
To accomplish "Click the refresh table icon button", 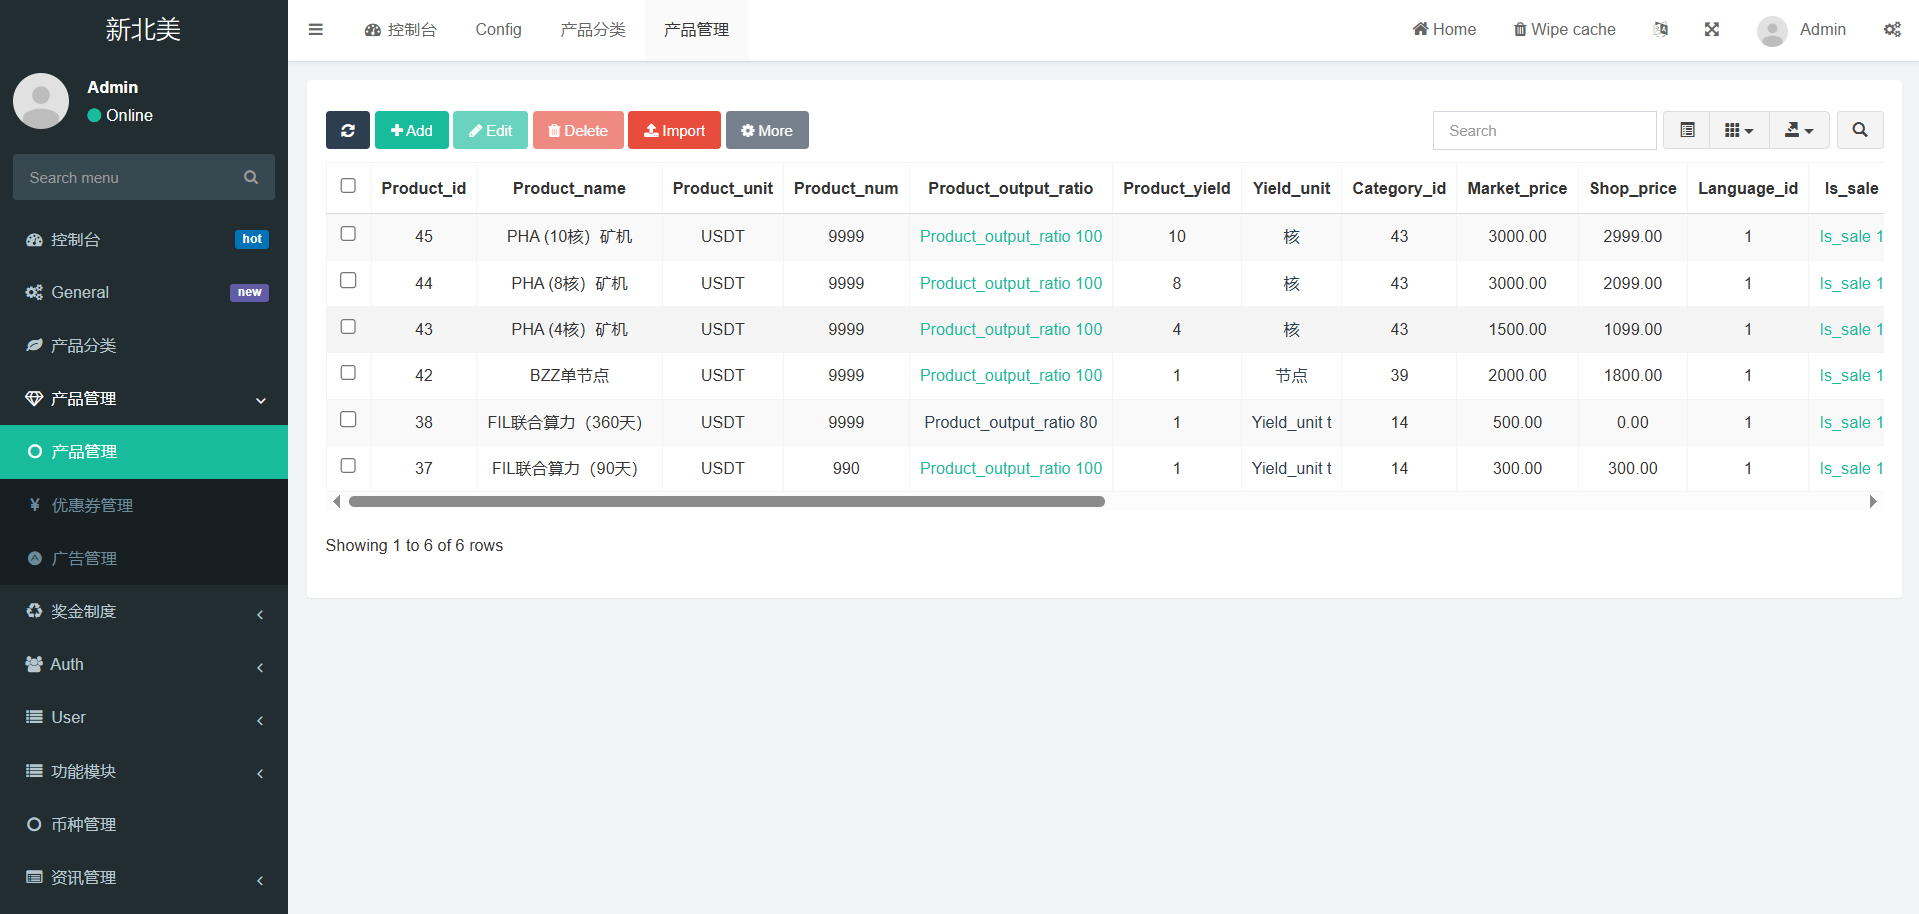I will point(347,130).
